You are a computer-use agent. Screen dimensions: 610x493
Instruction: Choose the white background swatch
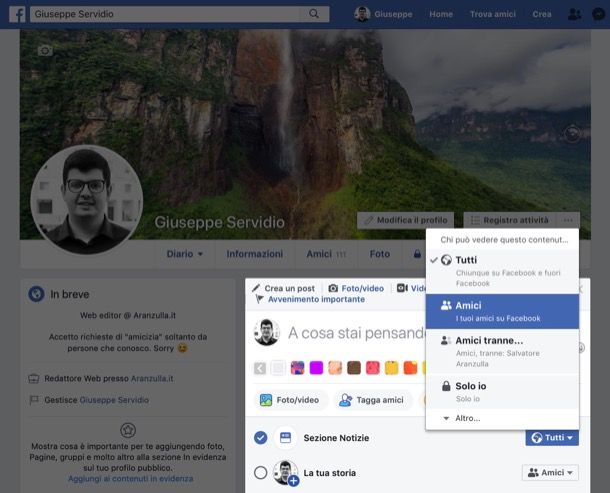pos(278,368)
